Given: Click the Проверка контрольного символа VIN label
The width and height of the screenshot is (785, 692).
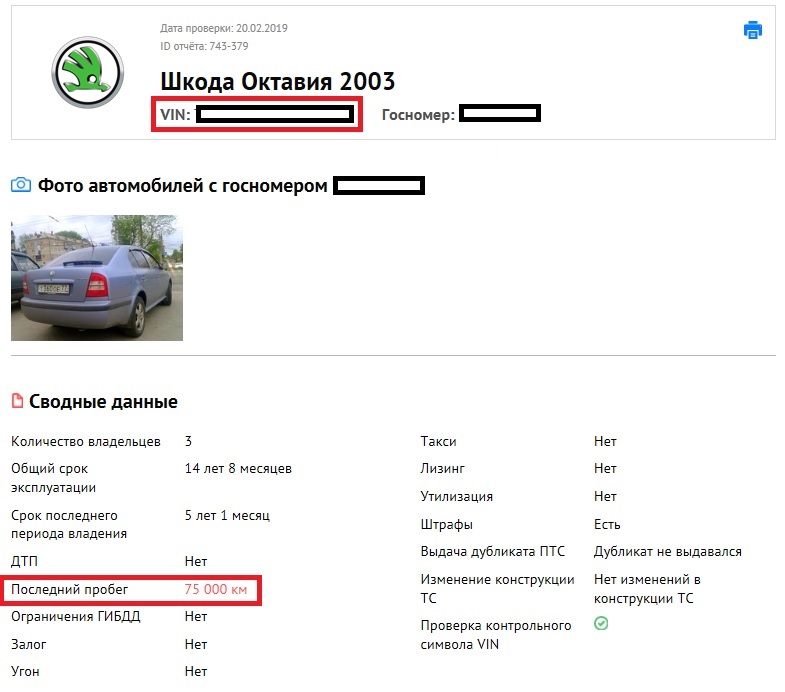Looking at the screenshot, I should tap(496, 635).
